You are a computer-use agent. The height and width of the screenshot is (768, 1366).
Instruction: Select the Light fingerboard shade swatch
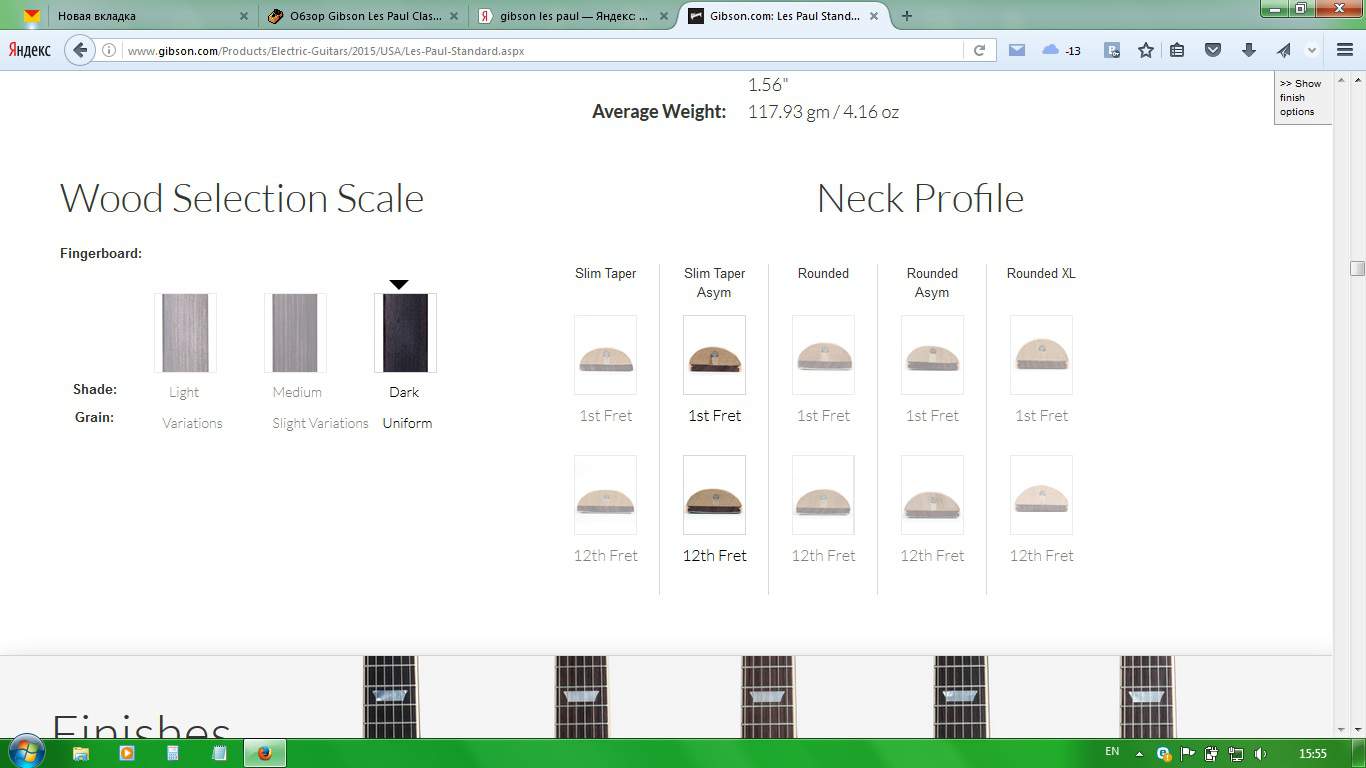point(185,333)
